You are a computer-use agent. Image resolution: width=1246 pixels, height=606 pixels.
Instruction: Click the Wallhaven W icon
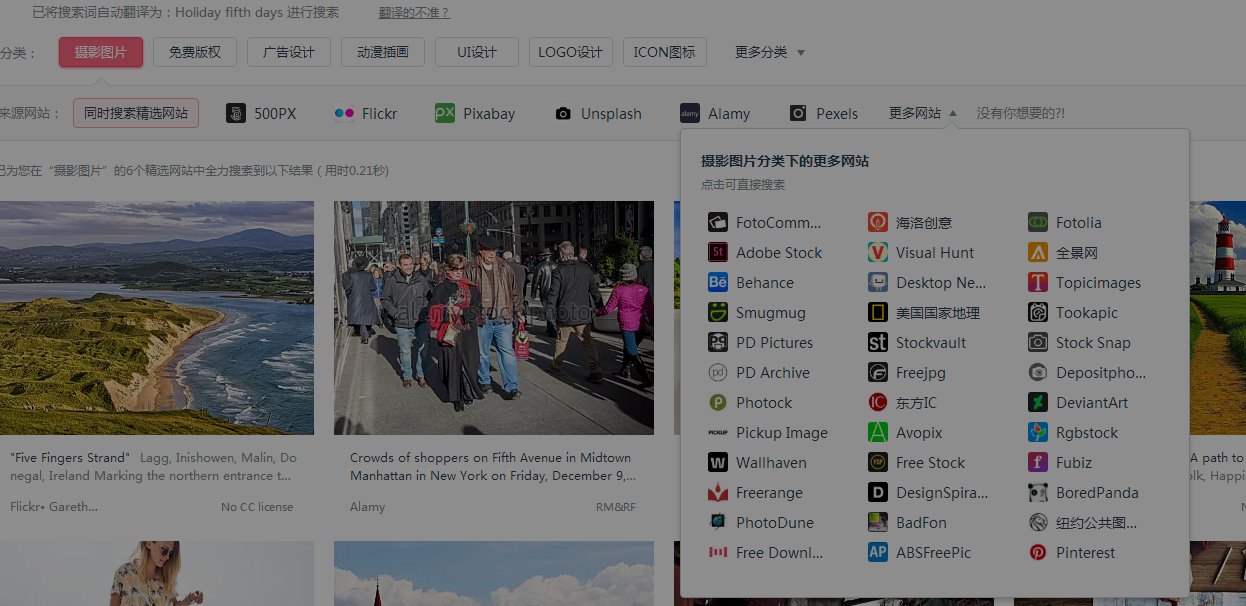717,462
